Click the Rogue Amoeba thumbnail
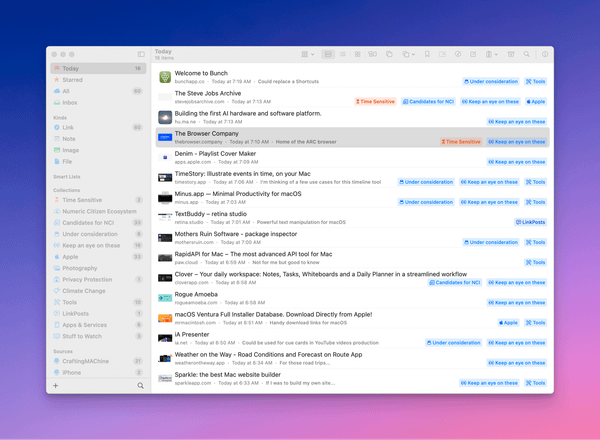This screenshot has height=440, width=600. [x=165, y=298]
